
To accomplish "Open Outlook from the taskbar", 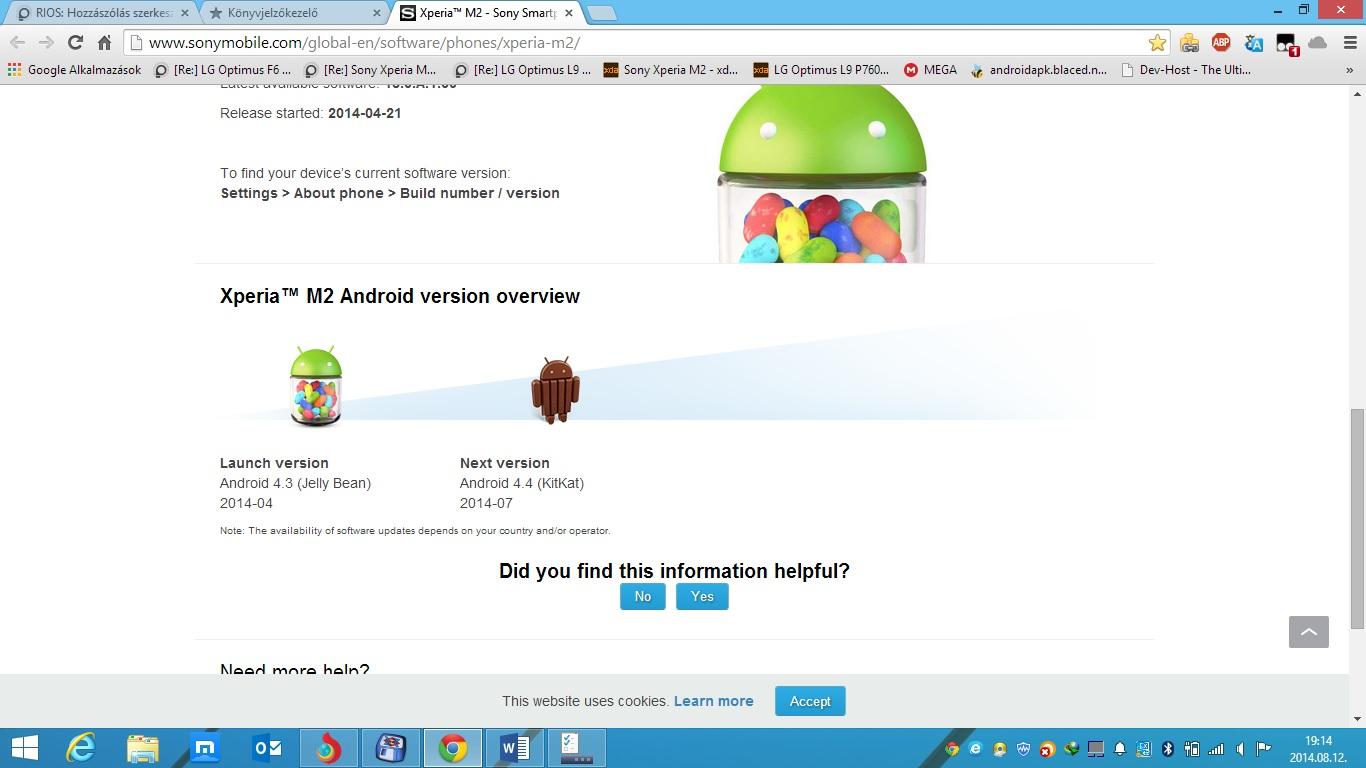I will tap(267, 748).
